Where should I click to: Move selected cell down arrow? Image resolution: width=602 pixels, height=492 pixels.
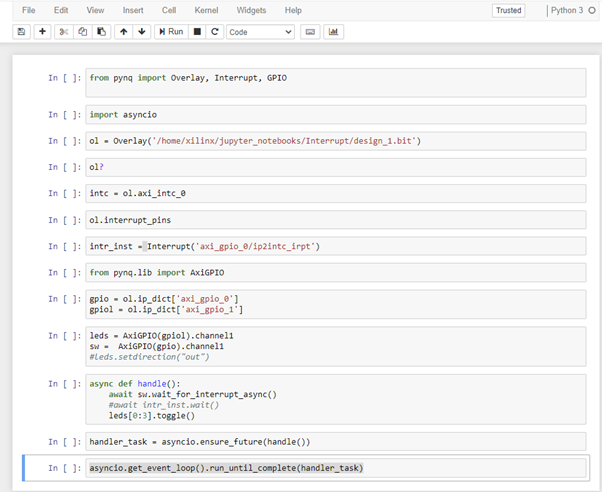coord(142,32)
